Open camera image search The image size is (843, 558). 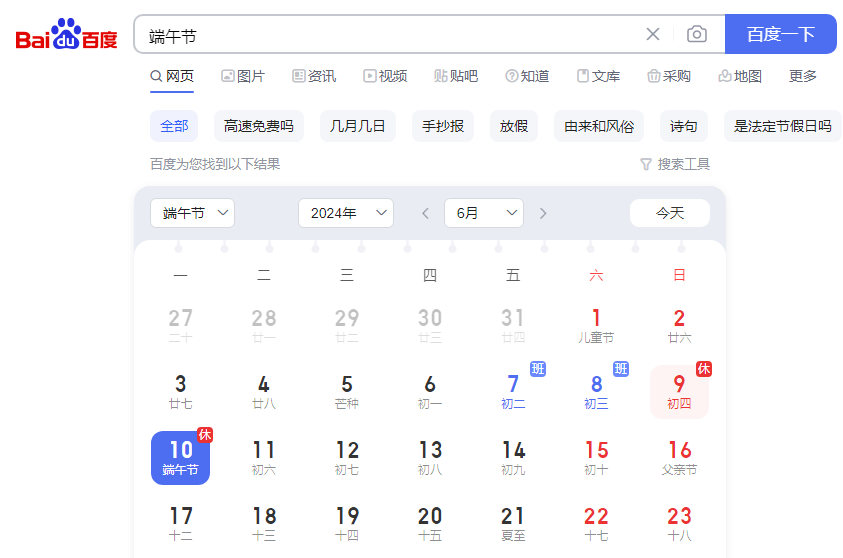[x=697, y=34]
